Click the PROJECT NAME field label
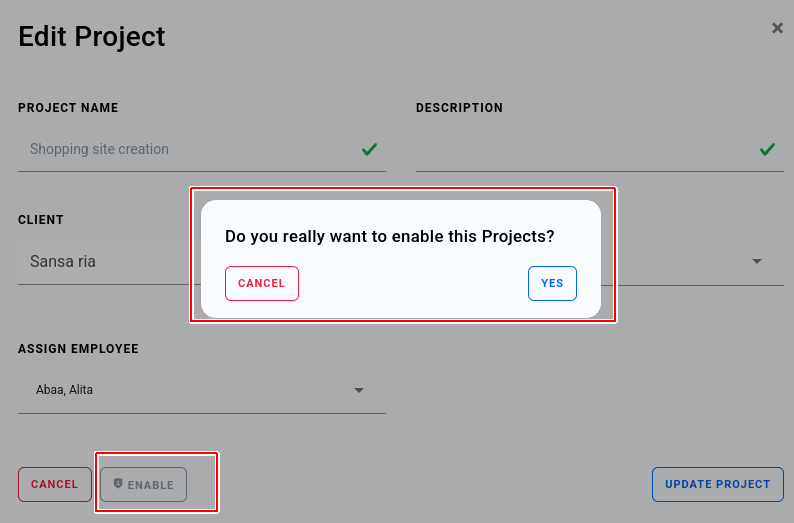 point(68,108)
